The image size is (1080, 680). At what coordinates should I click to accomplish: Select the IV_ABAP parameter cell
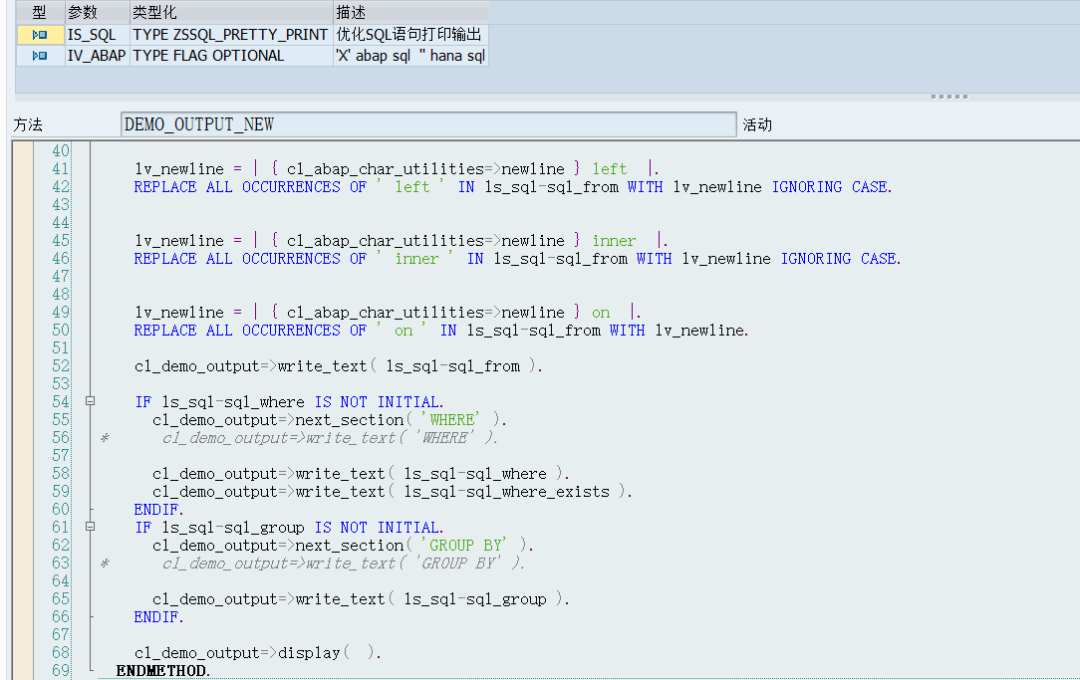click(97, 56)
